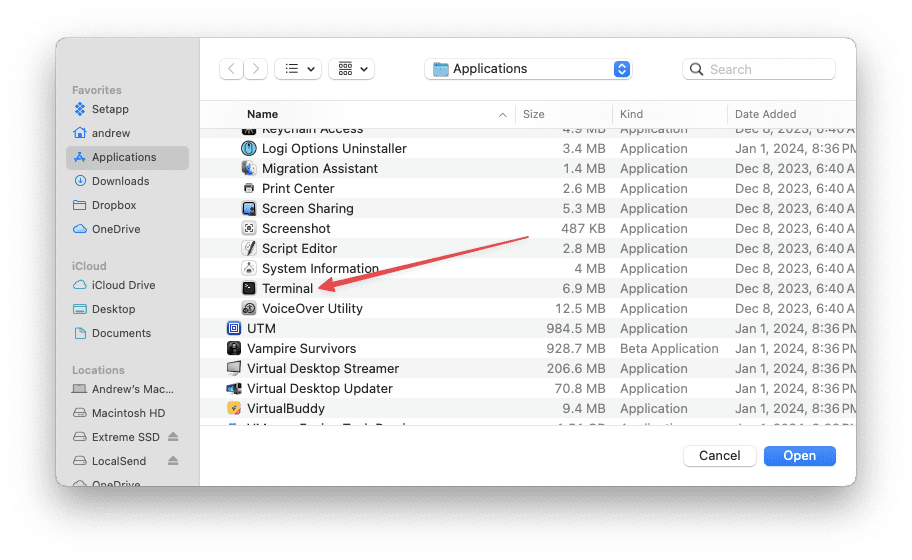Screen dimensions: 912x560
Task: Select the Terminal file row name
Action: [287, 288]
